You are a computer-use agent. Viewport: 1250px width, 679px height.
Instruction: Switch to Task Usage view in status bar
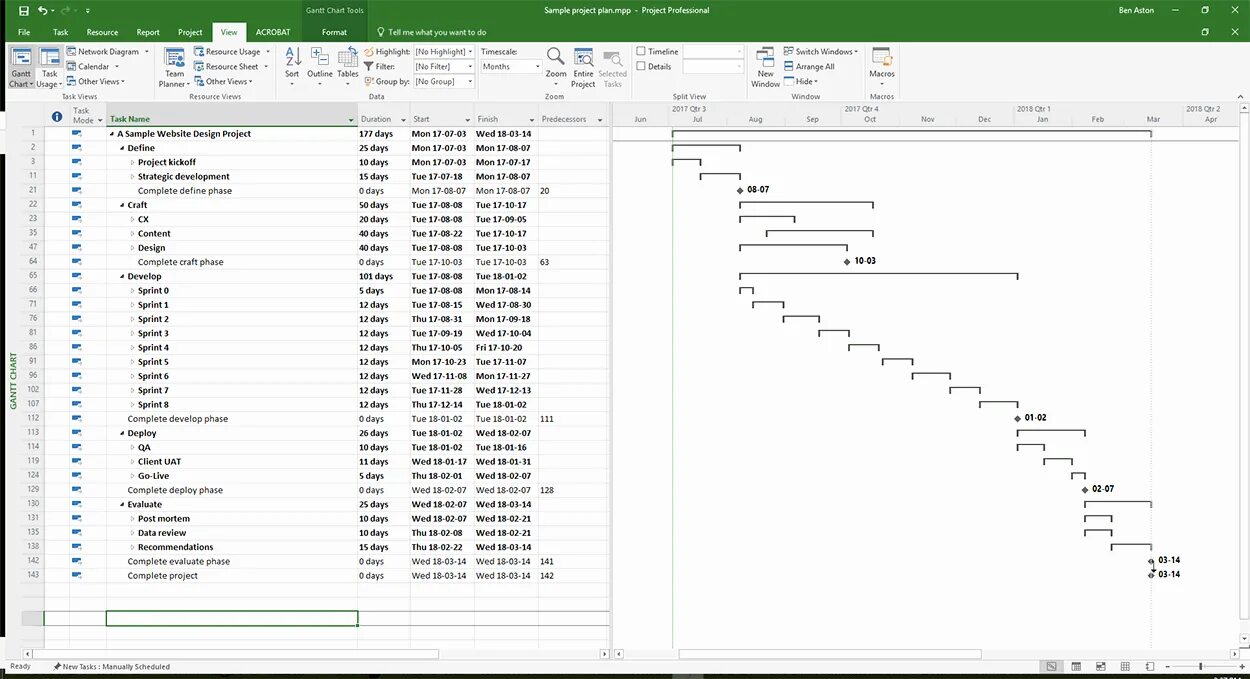[x=1076, y=666]
